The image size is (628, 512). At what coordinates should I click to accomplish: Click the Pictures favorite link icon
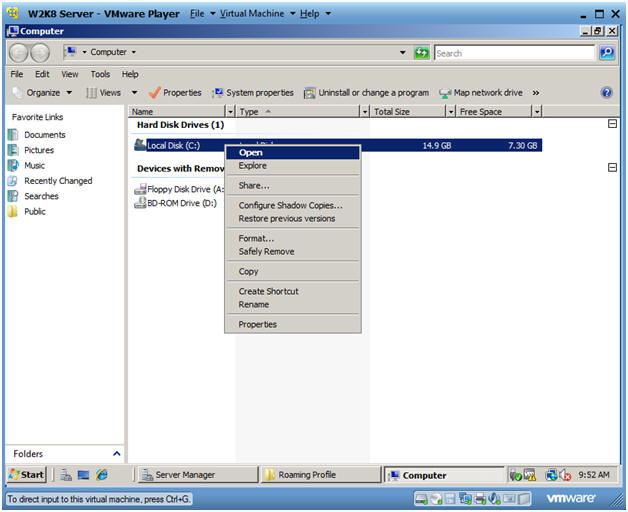pos(13,150)
